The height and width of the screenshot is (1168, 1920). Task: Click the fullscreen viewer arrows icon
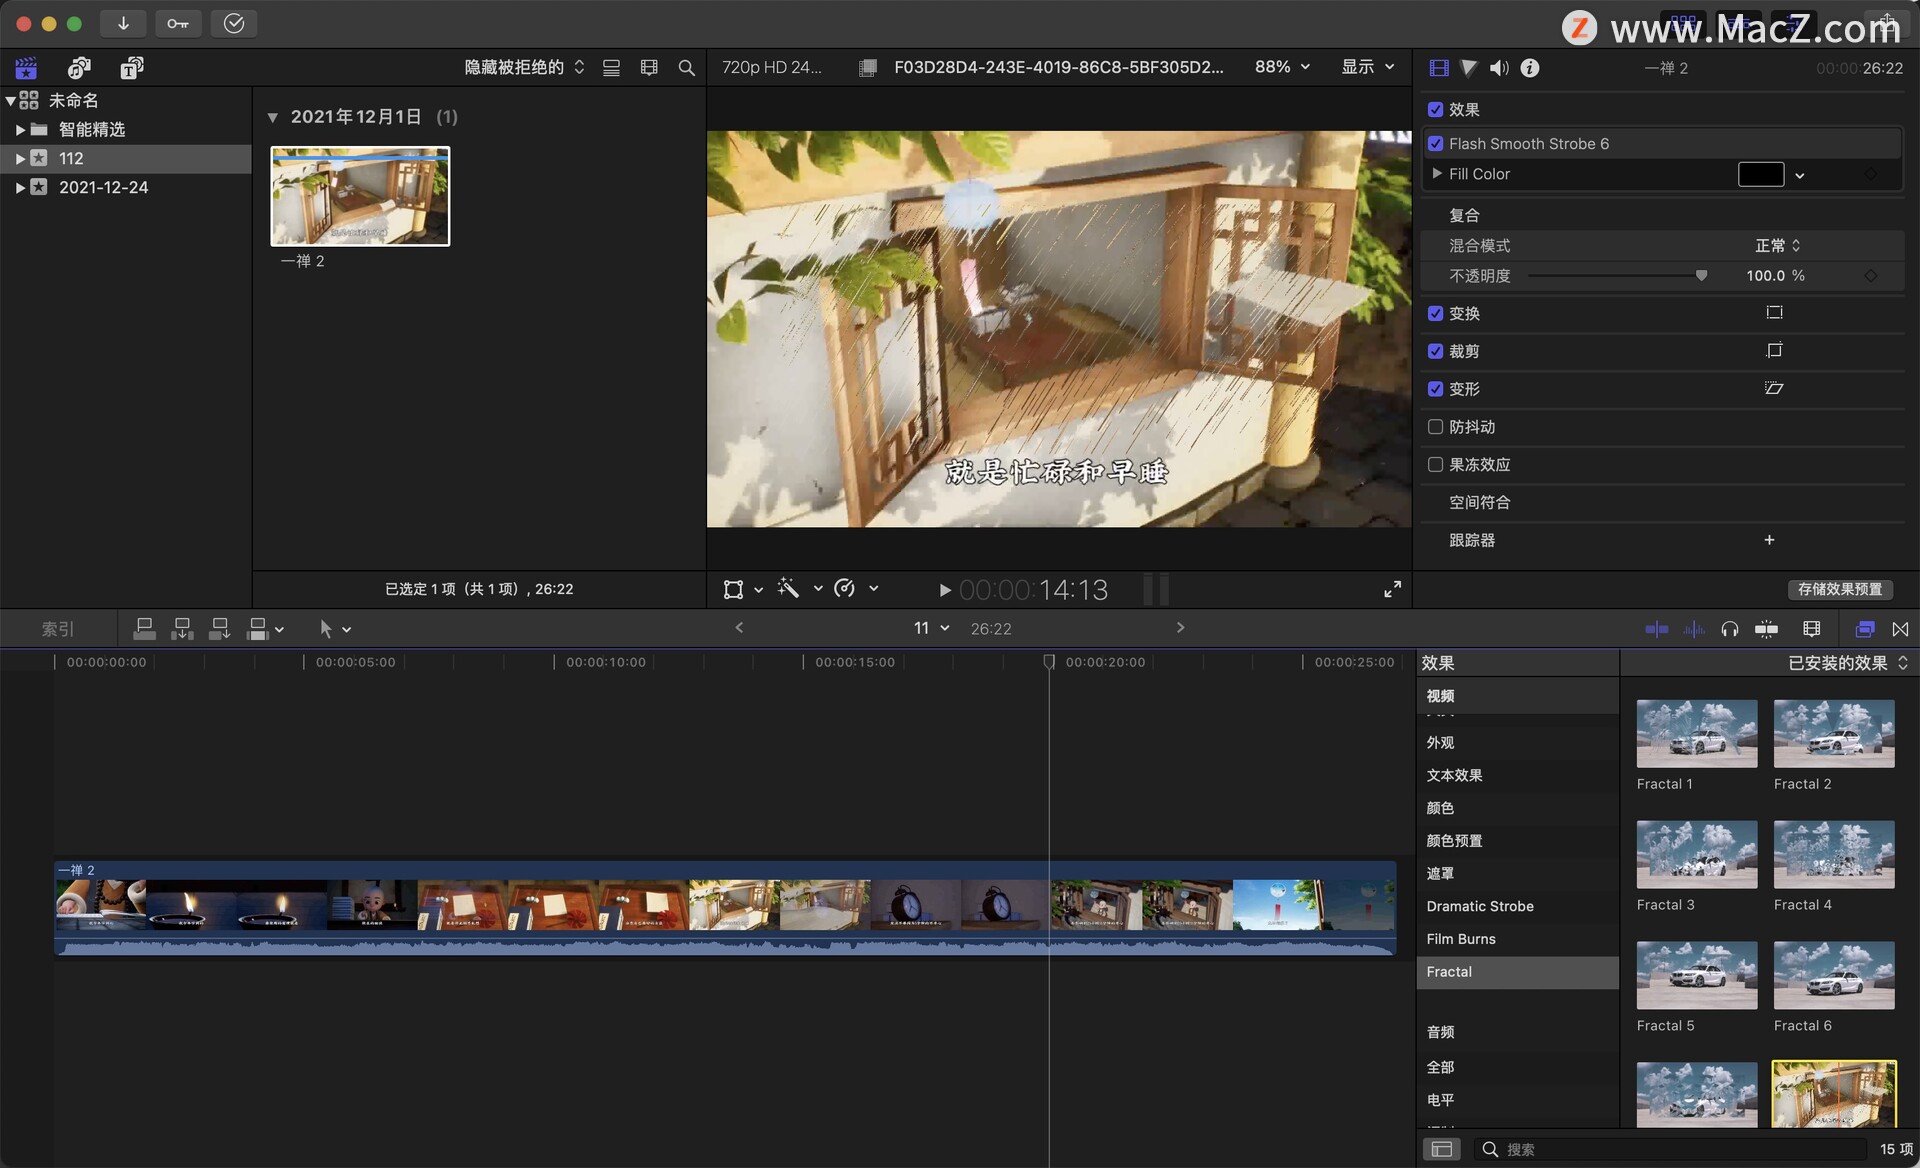click(1392, 589)
